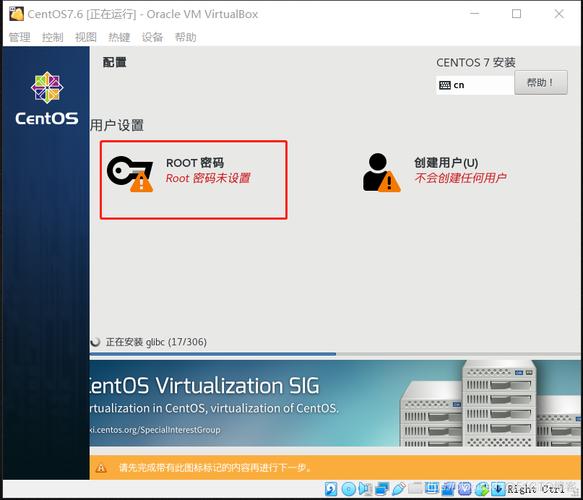
Task: Open the 设备 menu
Action: [x=152, y=37]
